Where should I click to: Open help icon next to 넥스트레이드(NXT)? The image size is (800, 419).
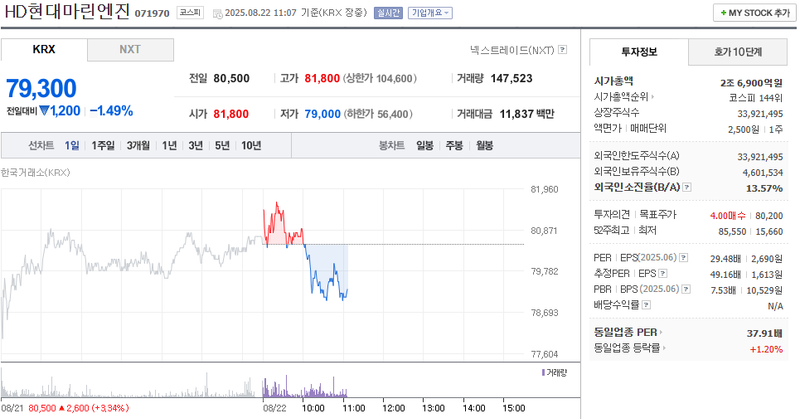click(562, 50)
